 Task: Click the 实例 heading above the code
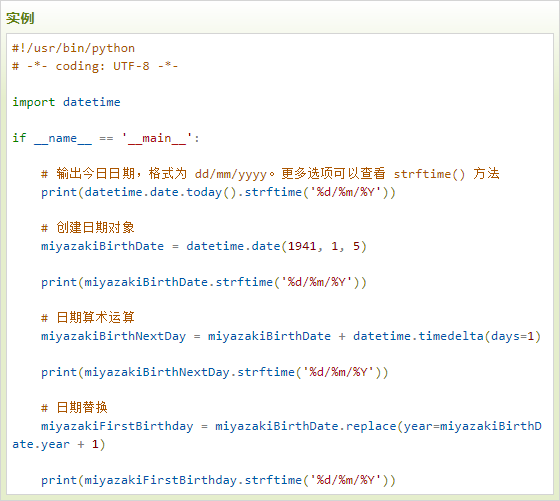pyautogui.click(x=20, y=18)
